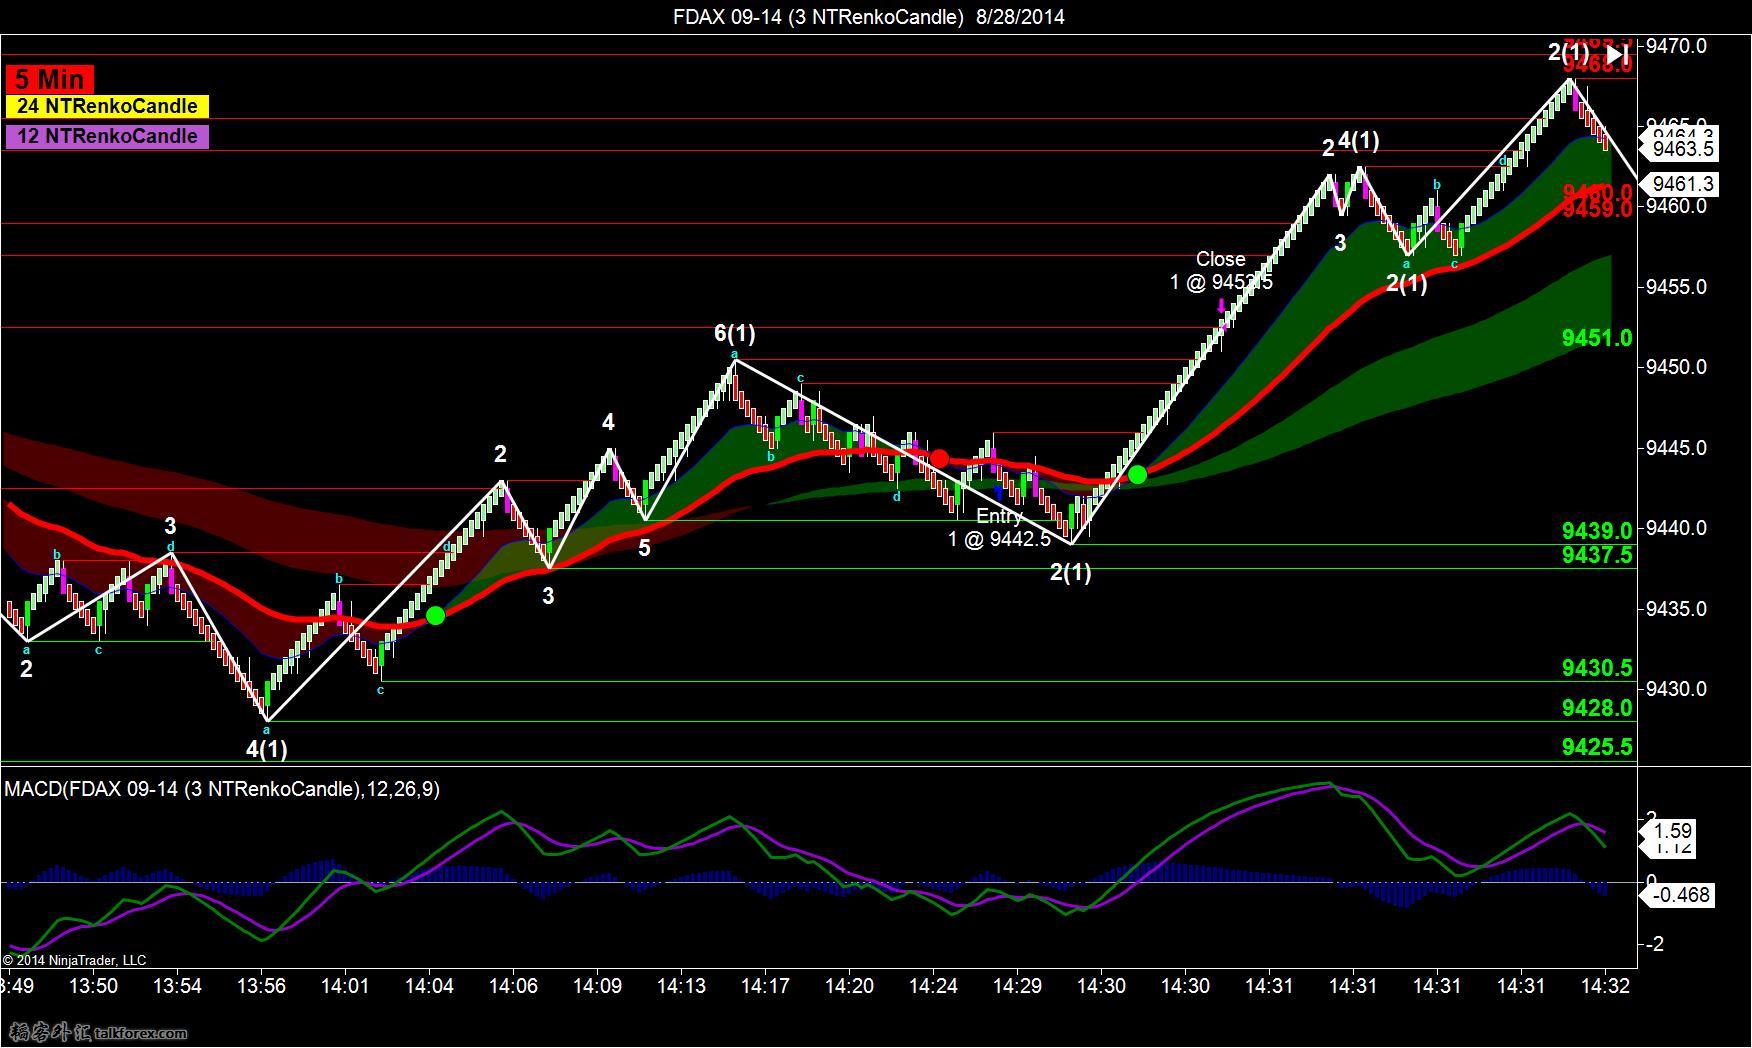1752x1048 pixels.
Task: Click the 14:32 time axis label
Action: pos(1605,986)
